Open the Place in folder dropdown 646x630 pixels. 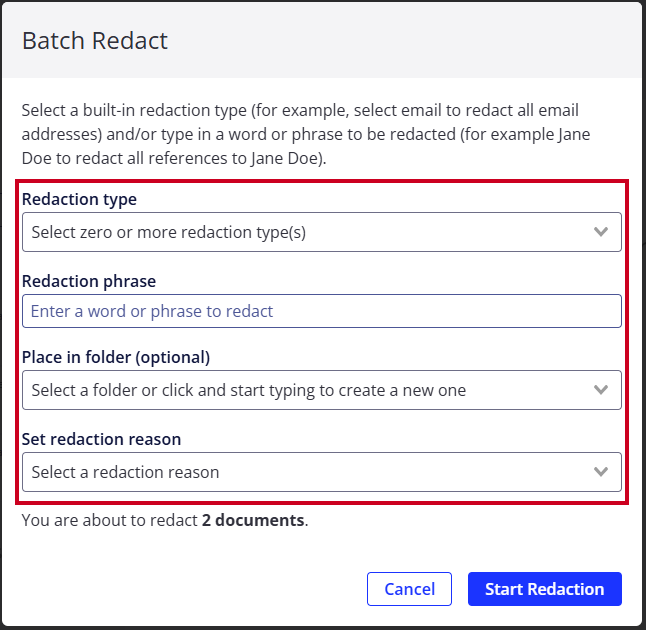(322, 390)
